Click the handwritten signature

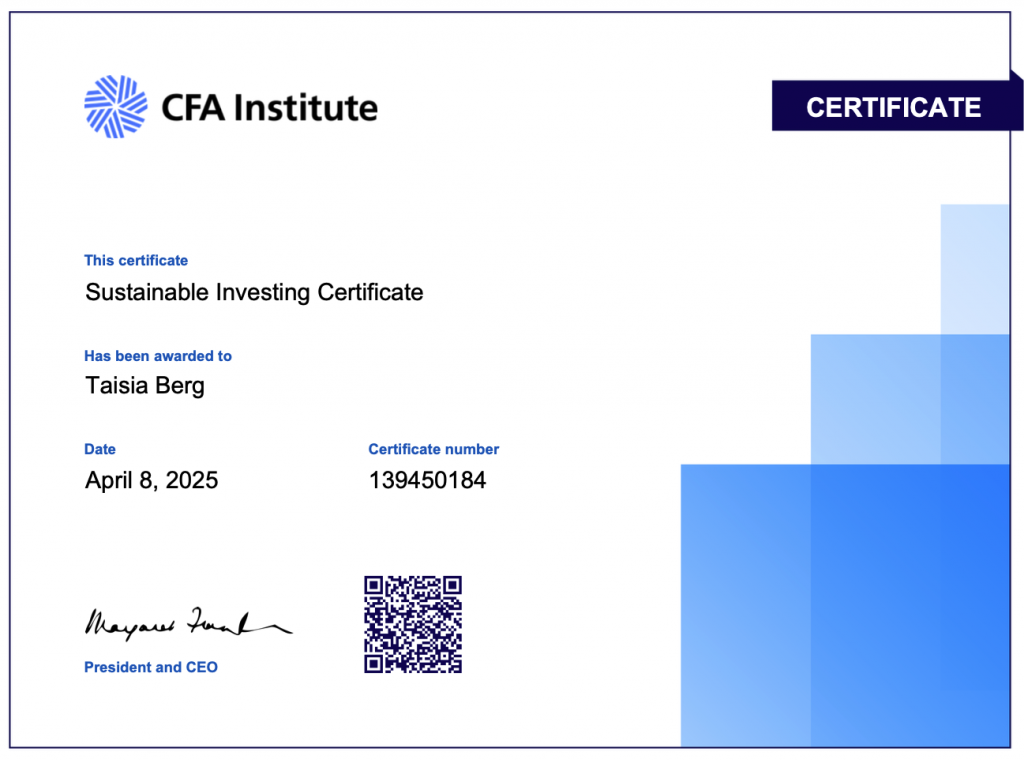[185, 624]
